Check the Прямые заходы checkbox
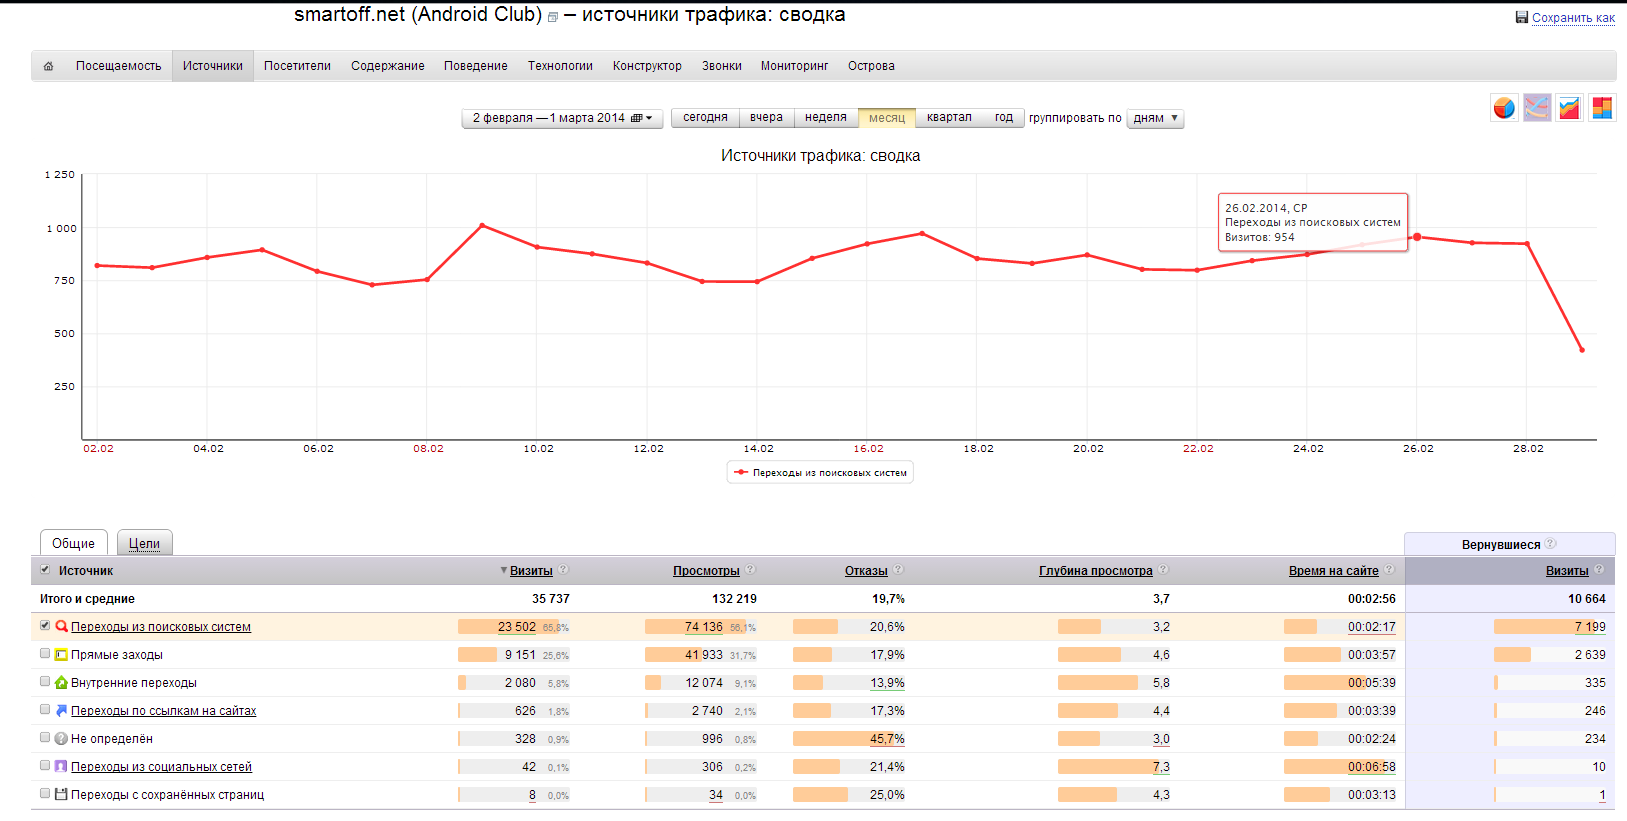The image size is (1627, 821). pos(45,654)
